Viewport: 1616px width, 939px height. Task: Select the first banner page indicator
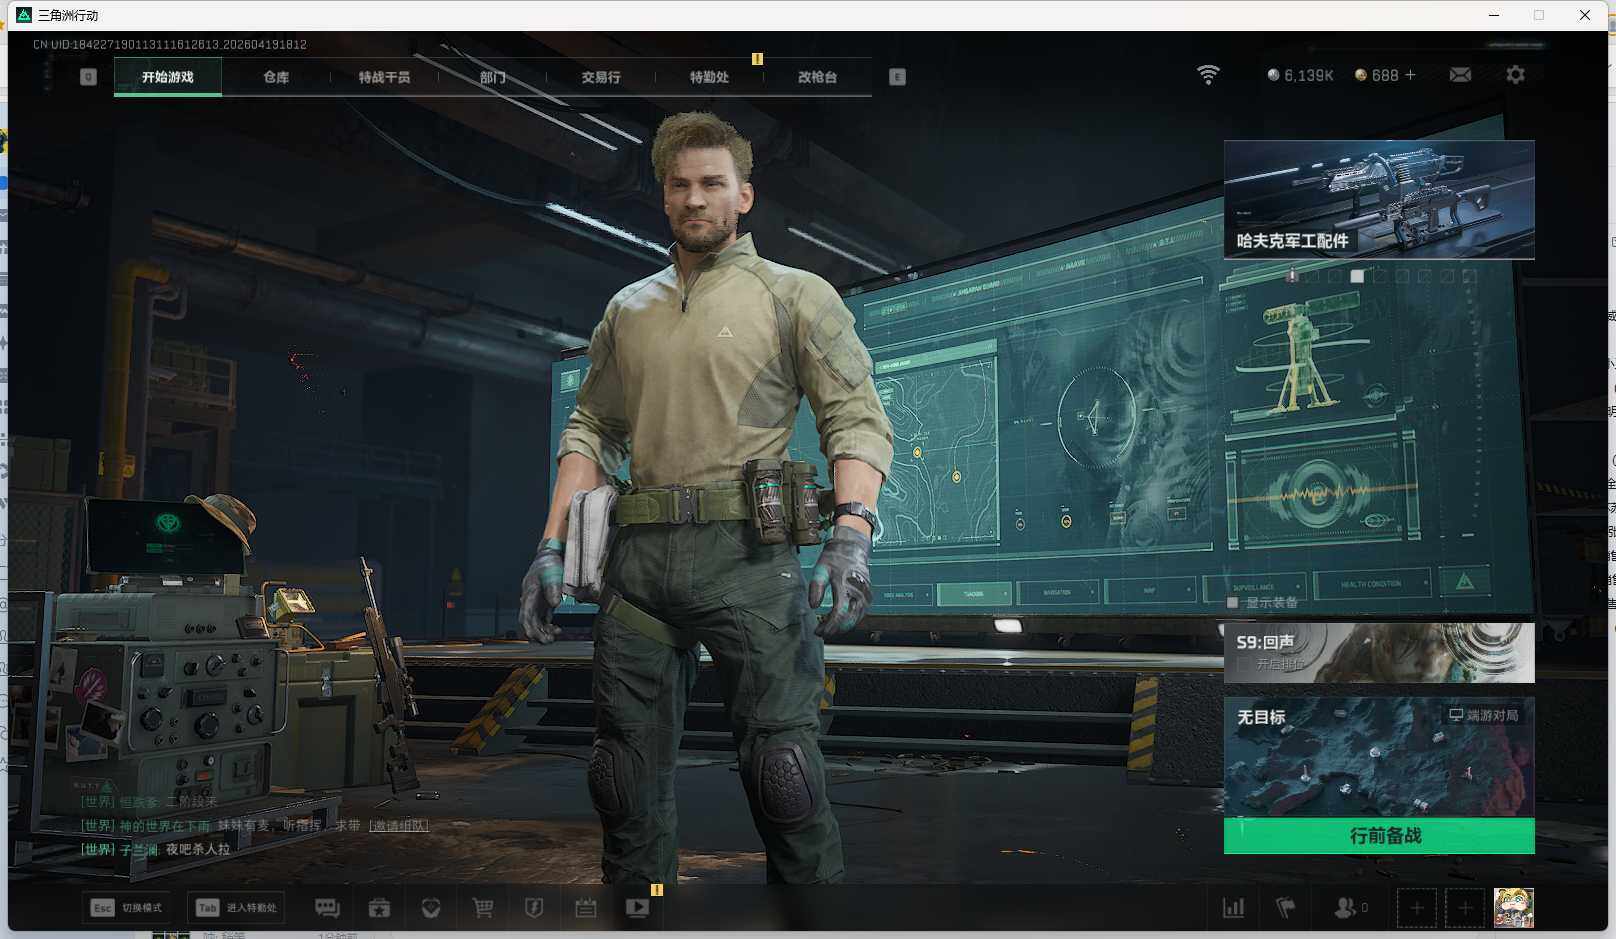(1292, 276)
